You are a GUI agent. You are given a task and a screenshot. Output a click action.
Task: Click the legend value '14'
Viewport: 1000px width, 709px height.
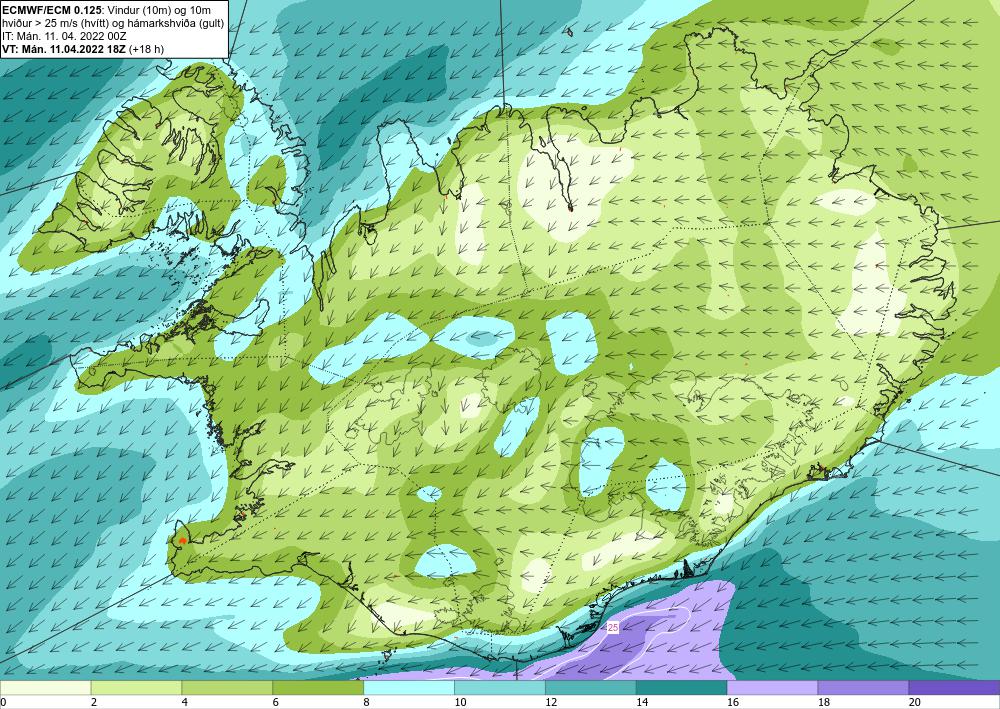642,702
